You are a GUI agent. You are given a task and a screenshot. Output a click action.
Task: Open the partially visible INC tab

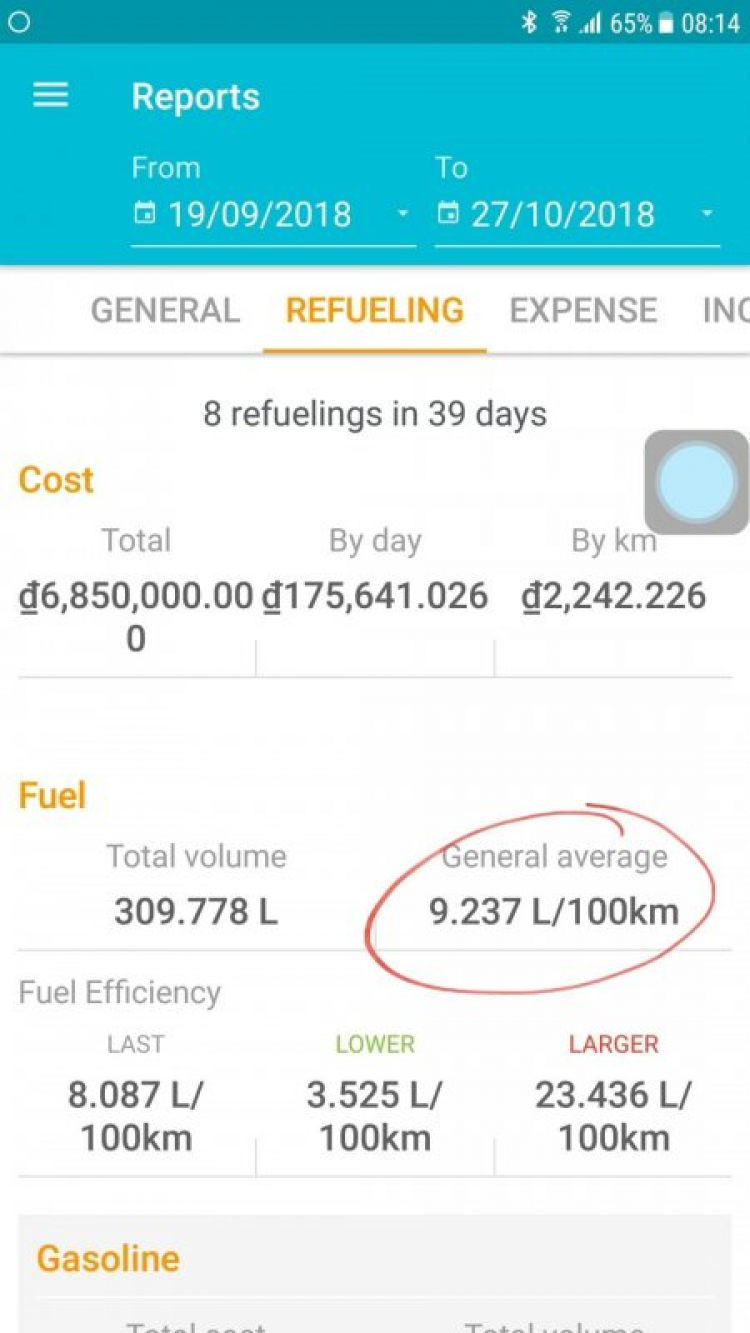[x=725, y=310]
